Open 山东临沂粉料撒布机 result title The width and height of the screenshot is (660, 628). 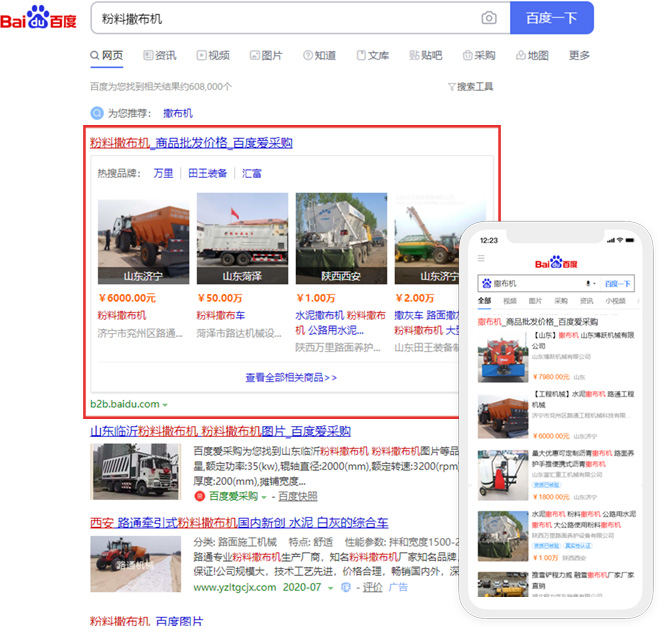point(220,431)
